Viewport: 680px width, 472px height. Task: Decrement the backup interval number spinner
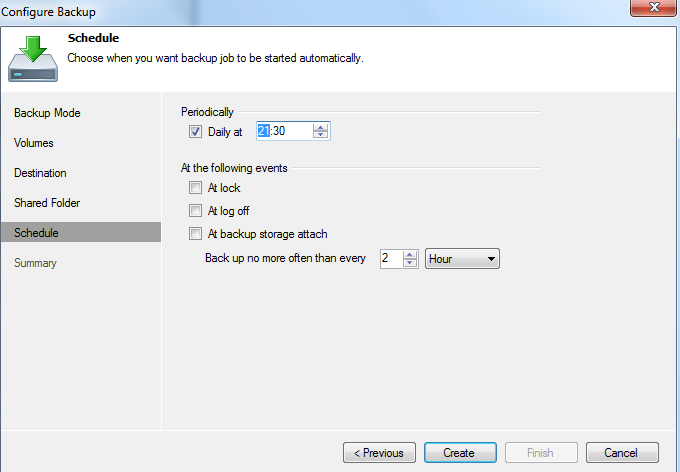pyautogui.click(x=410, y=262)
